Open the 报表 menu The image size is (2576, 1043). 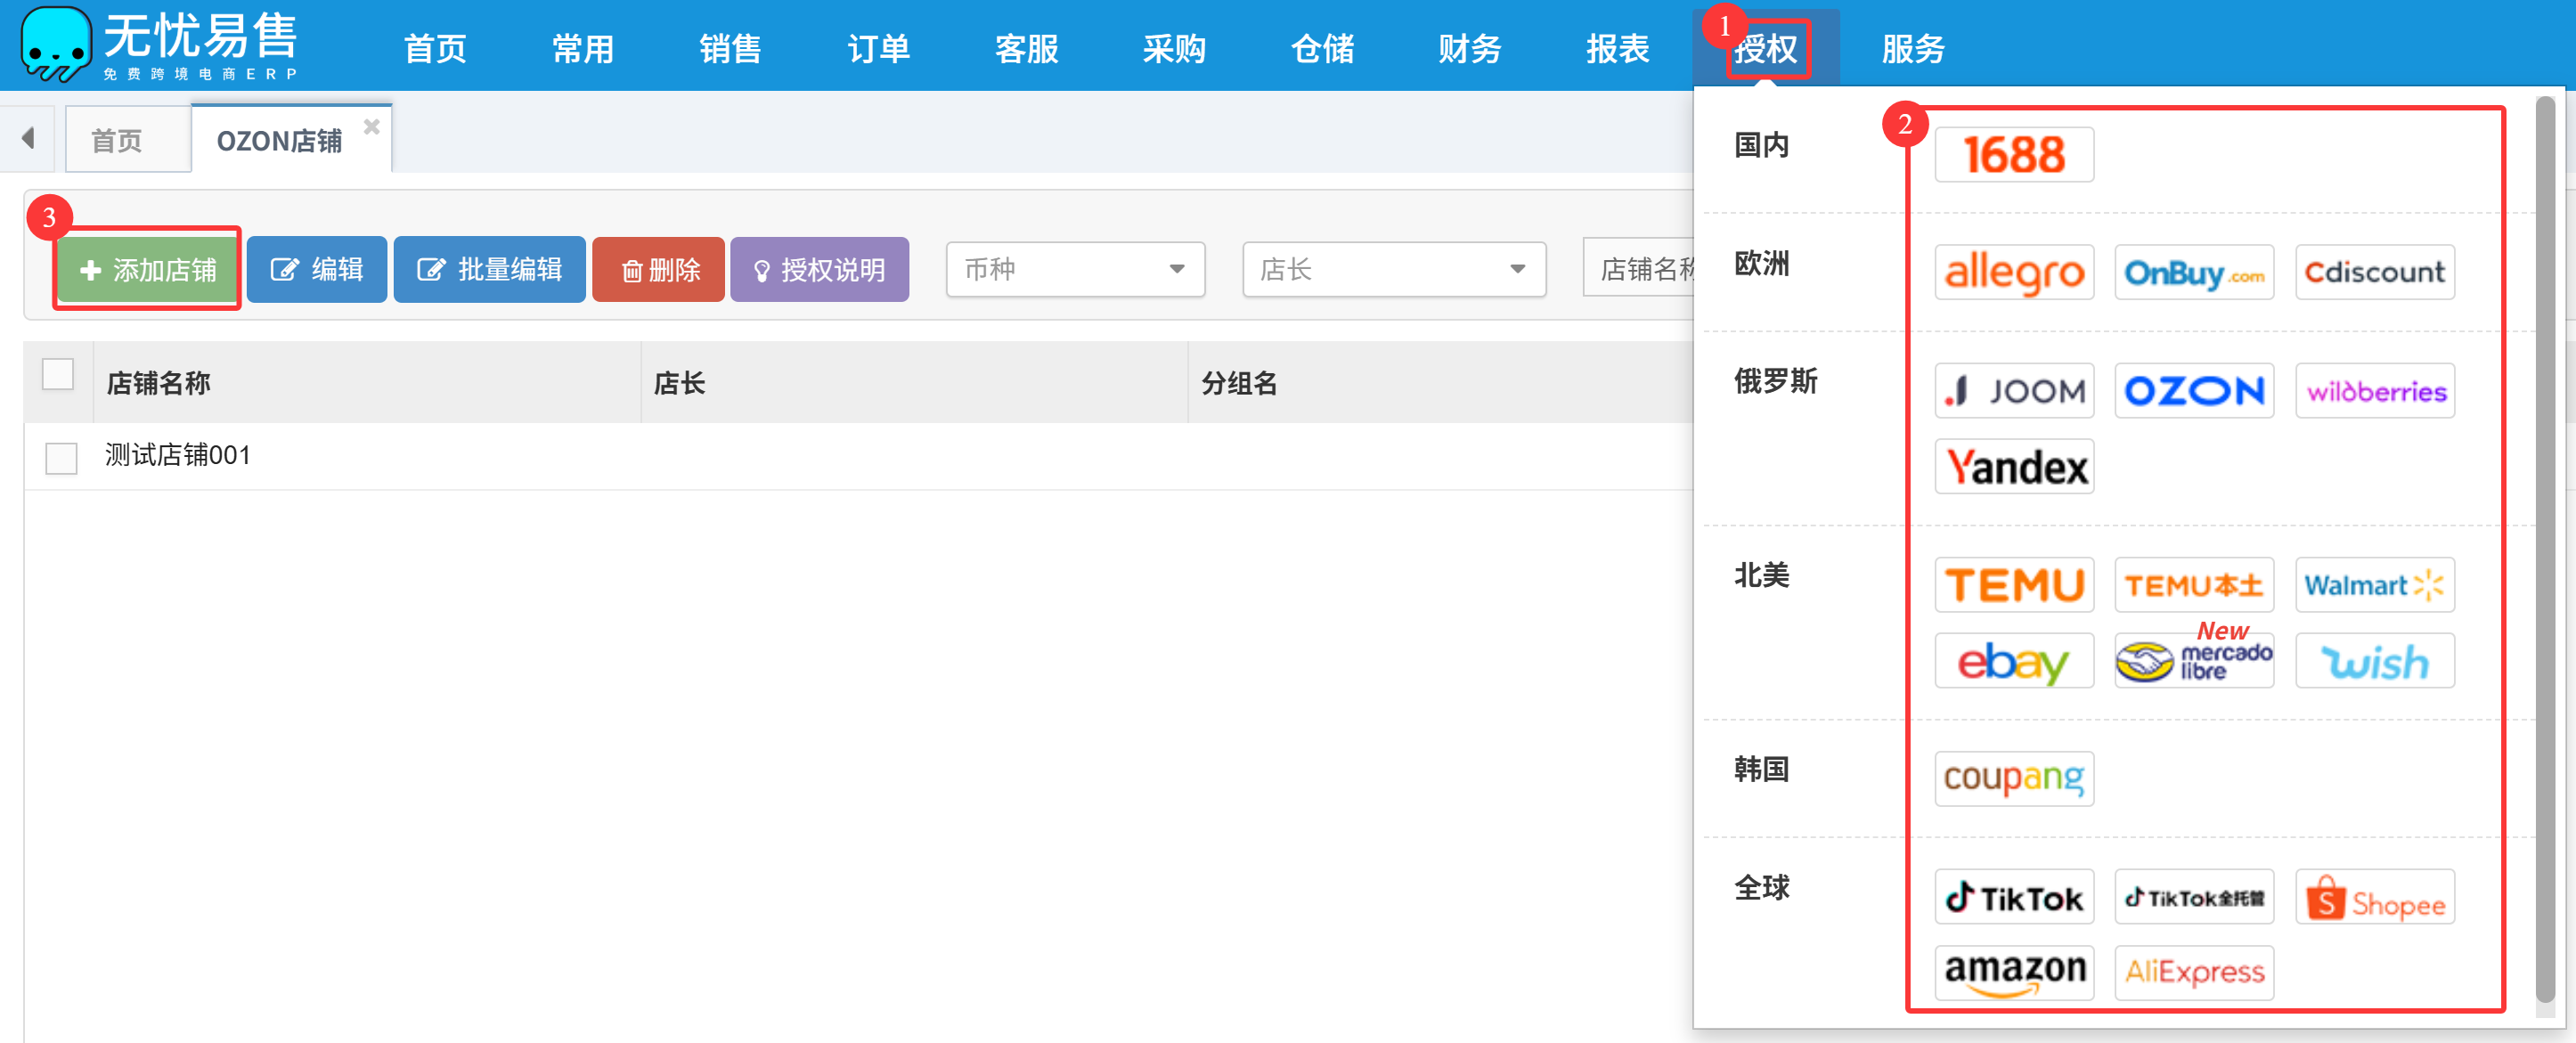click(1617, 48)
